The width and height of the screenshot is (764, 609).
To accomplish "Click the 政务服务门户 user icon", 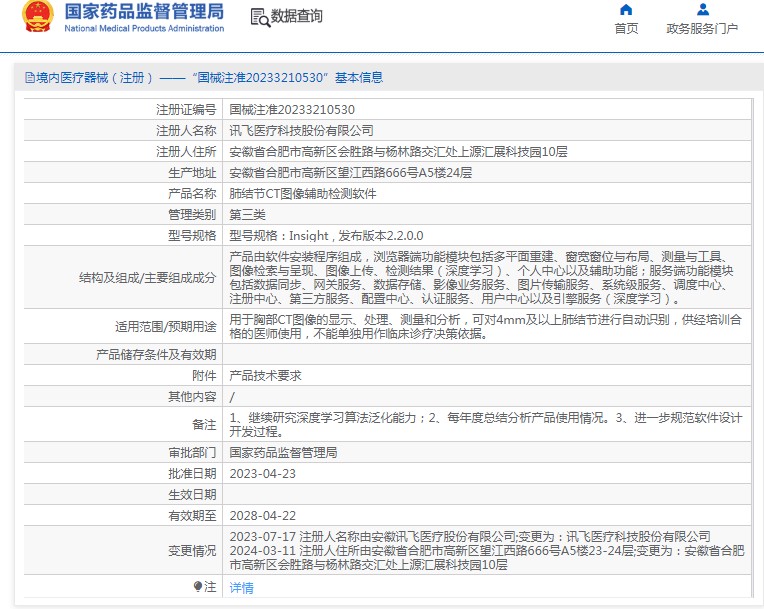I will 703,10.
